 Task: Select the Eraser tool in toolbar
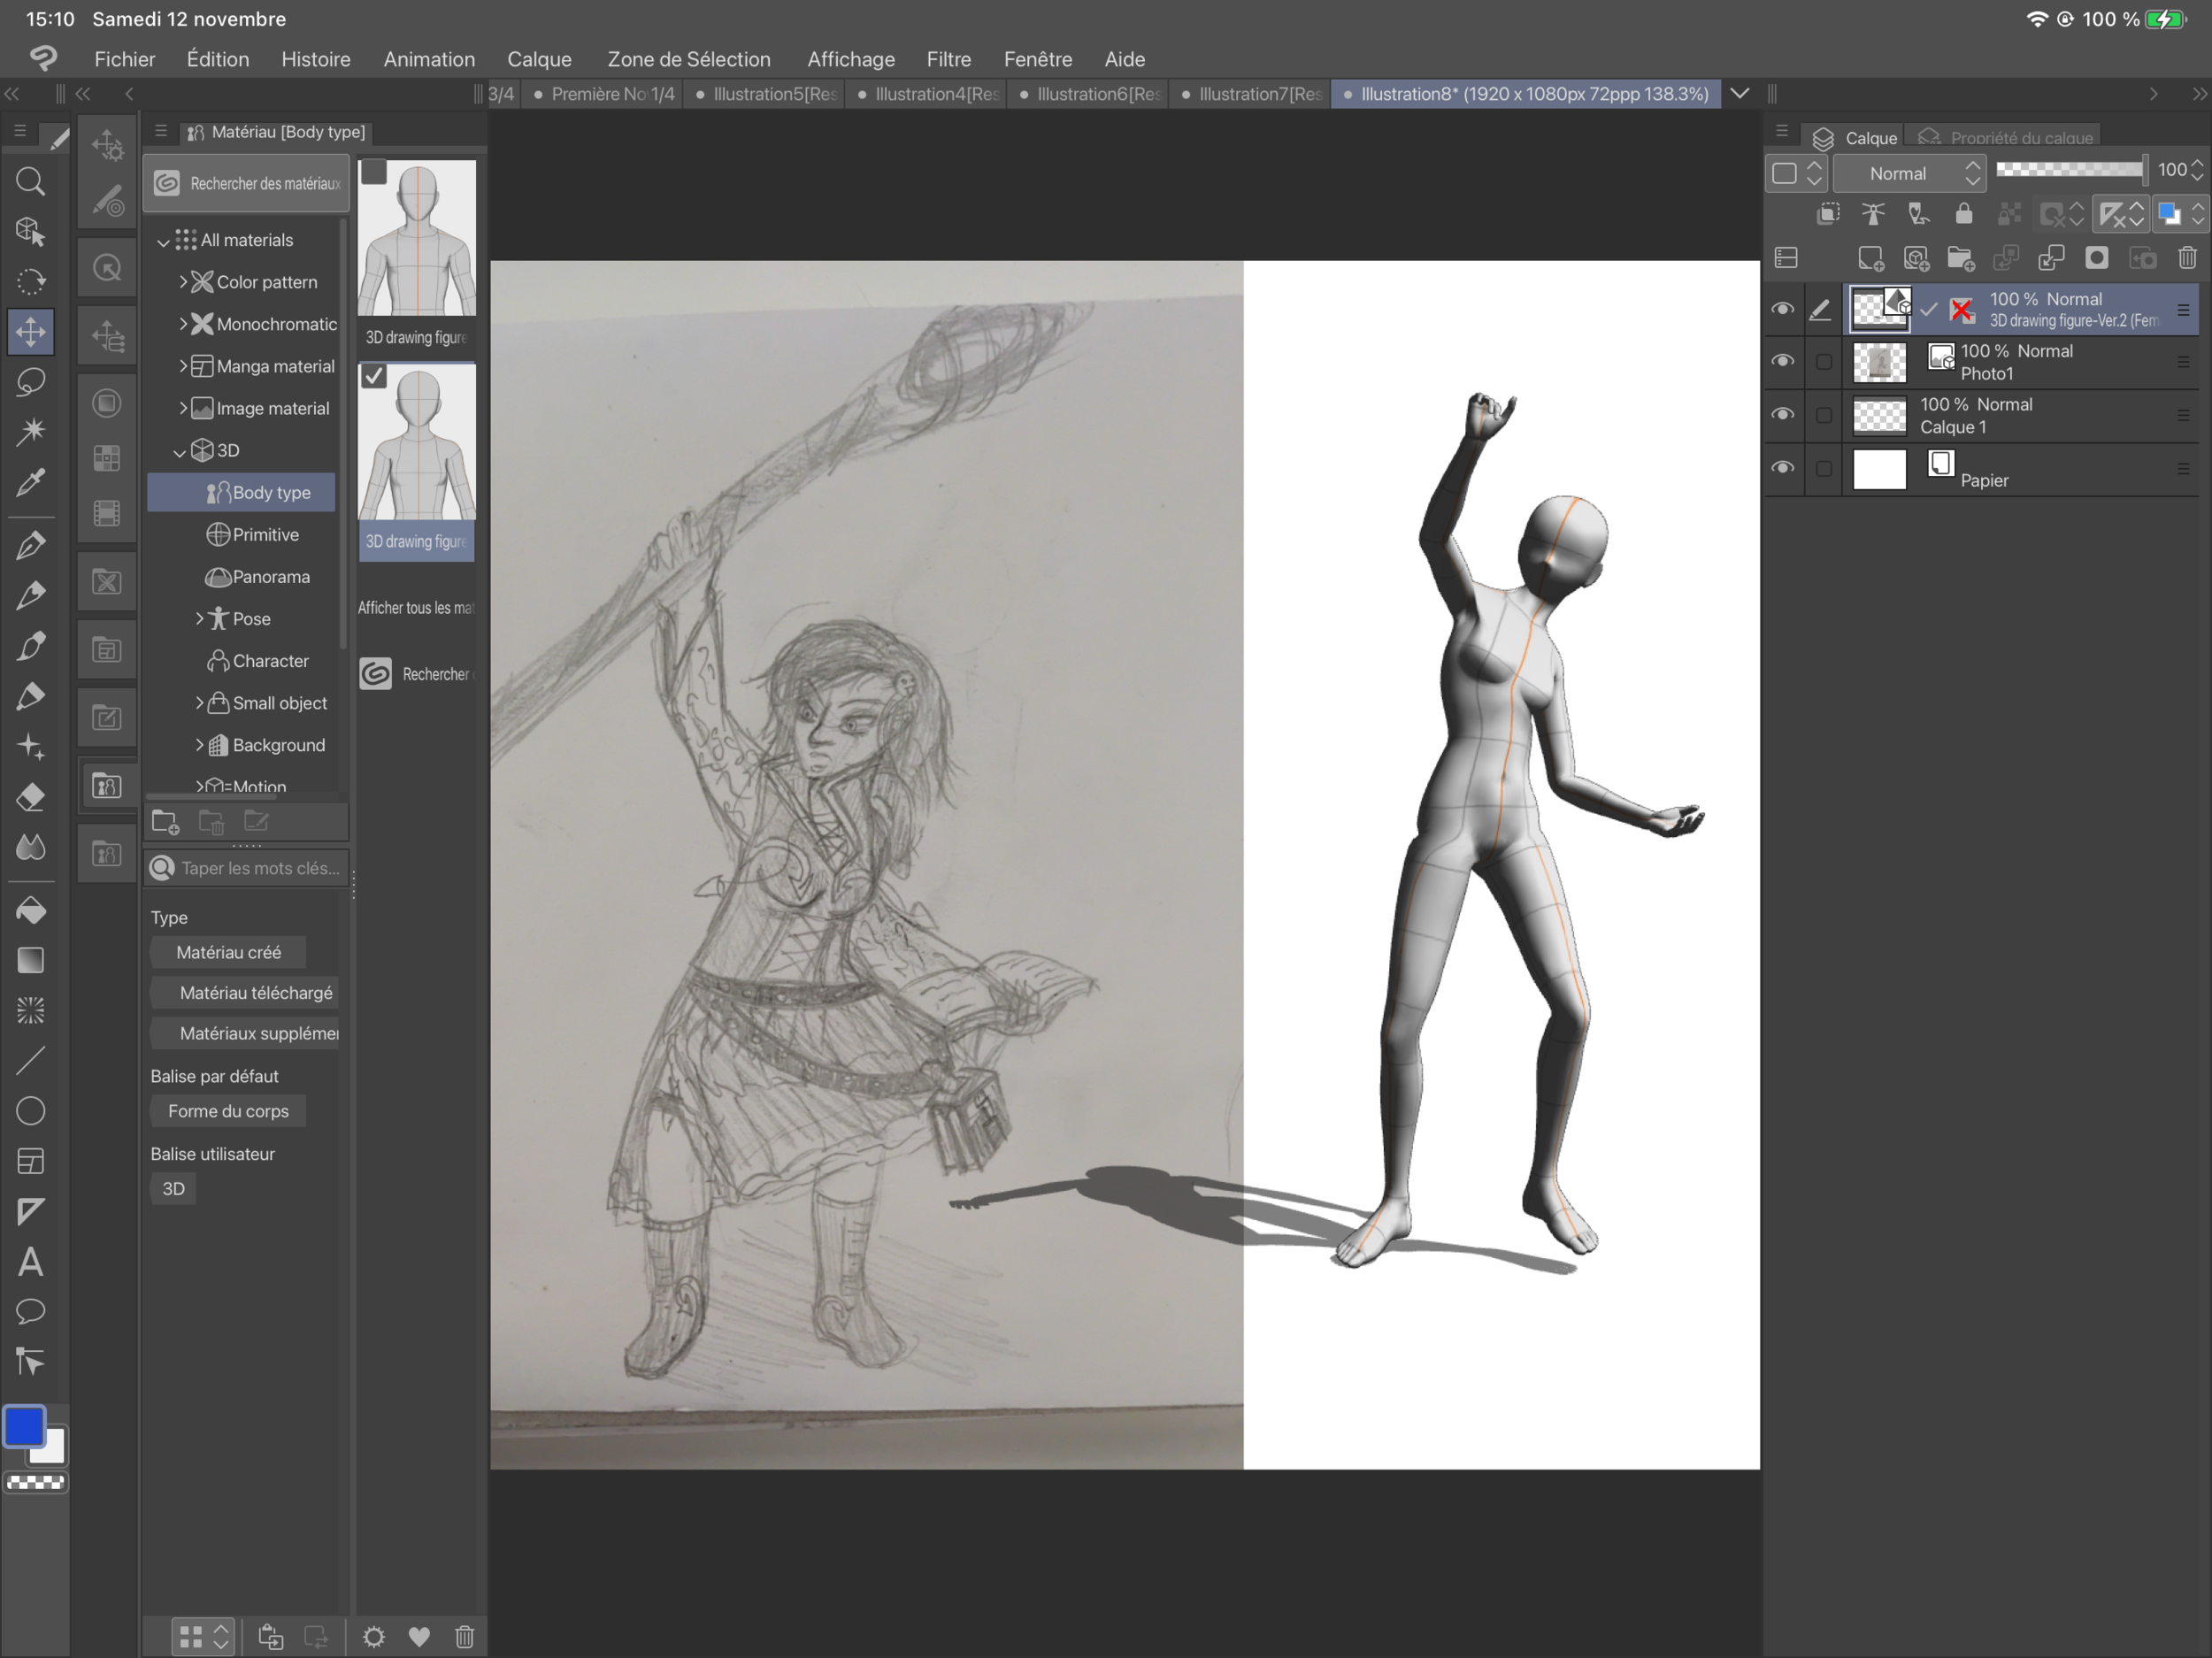click(x=30, y=797)
